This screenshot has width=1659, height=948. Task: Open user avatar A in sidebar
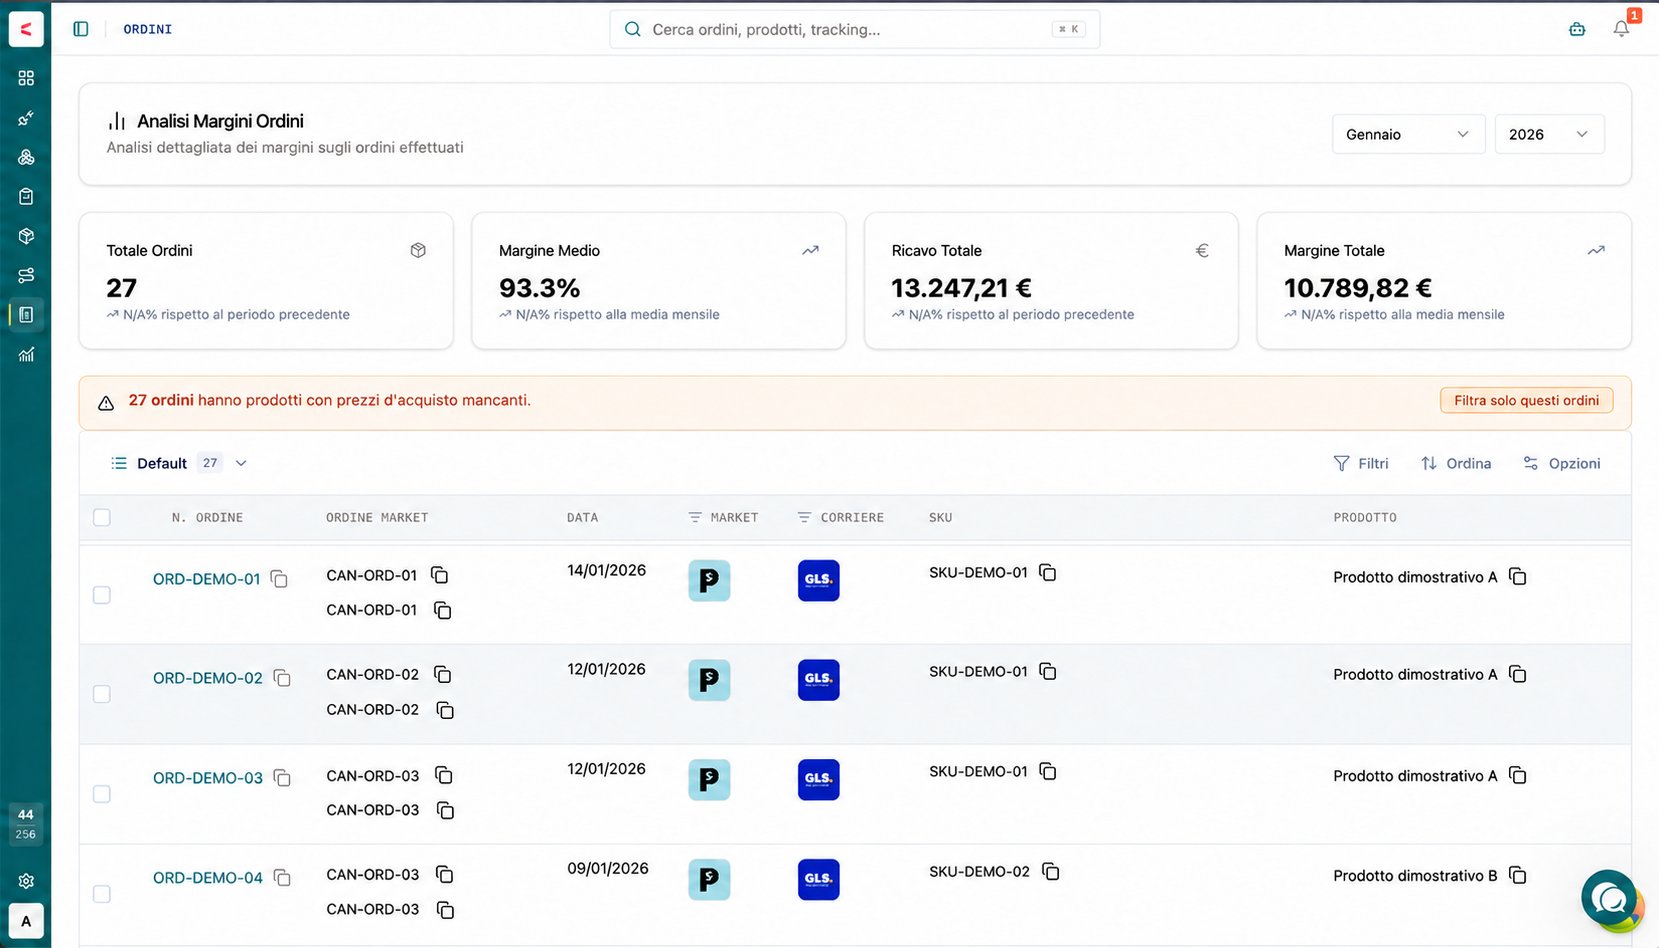[x=26, y=921]
